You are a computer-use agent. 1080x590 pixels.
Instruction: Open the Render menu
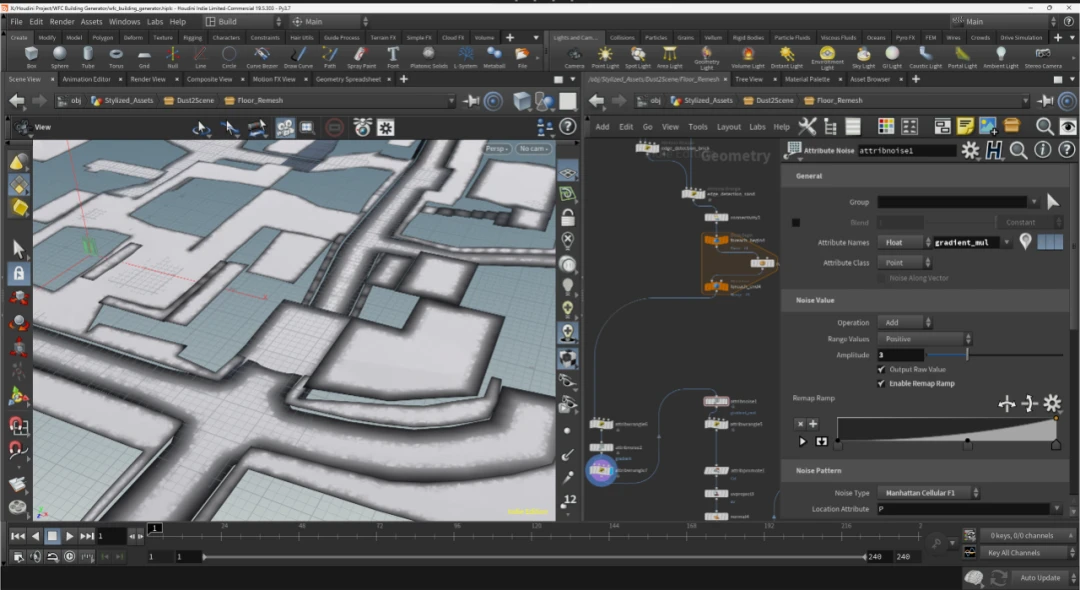(62, 21)
